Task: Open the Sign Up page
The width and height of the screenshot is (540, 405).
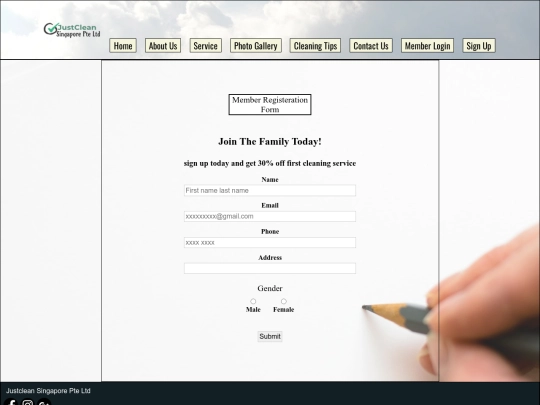Action: [479, 45]
